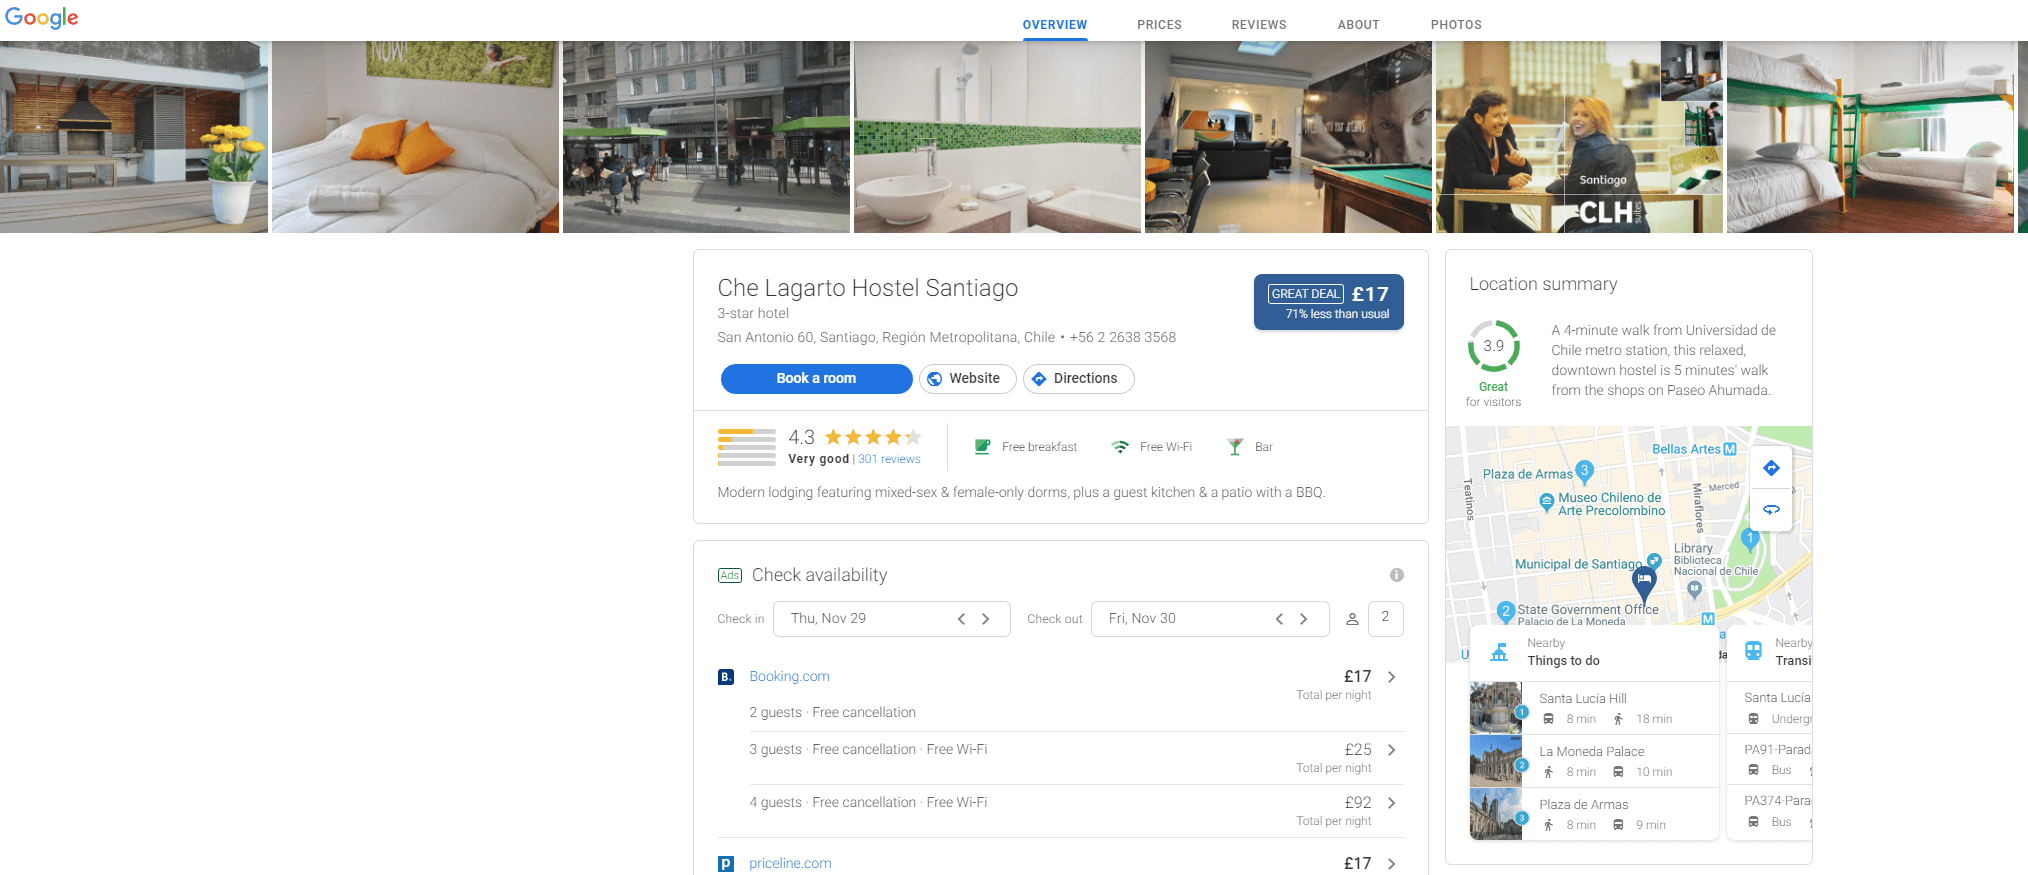The height and width of the screenshot is (875, 2028).
Task: Open the pool table lounge photo
Action: [x=1288, y=137]
